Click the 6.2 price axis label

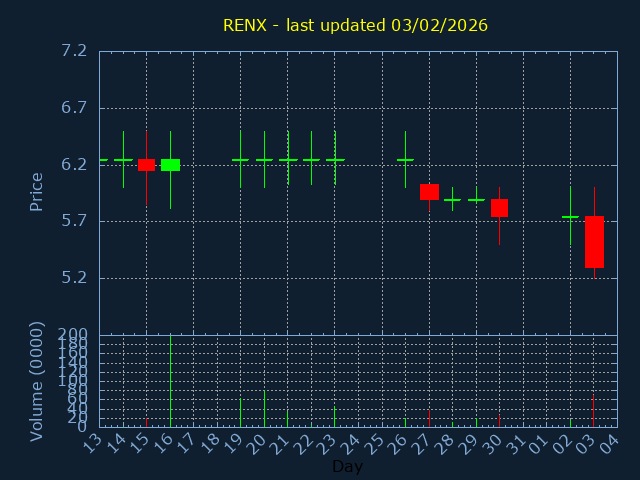(x=73, y=165)
